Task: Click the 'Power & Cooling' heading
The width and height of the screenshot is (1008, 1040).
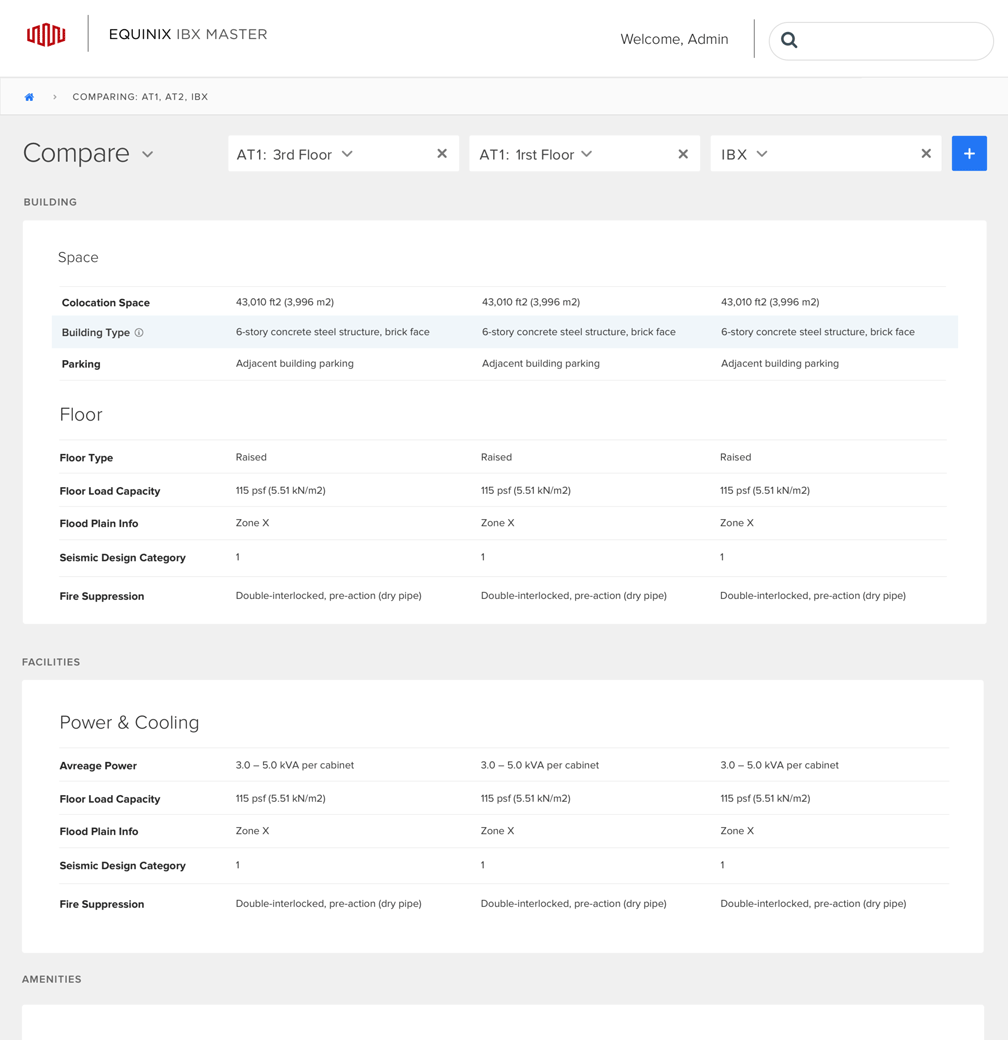Action: coord(129,722)
